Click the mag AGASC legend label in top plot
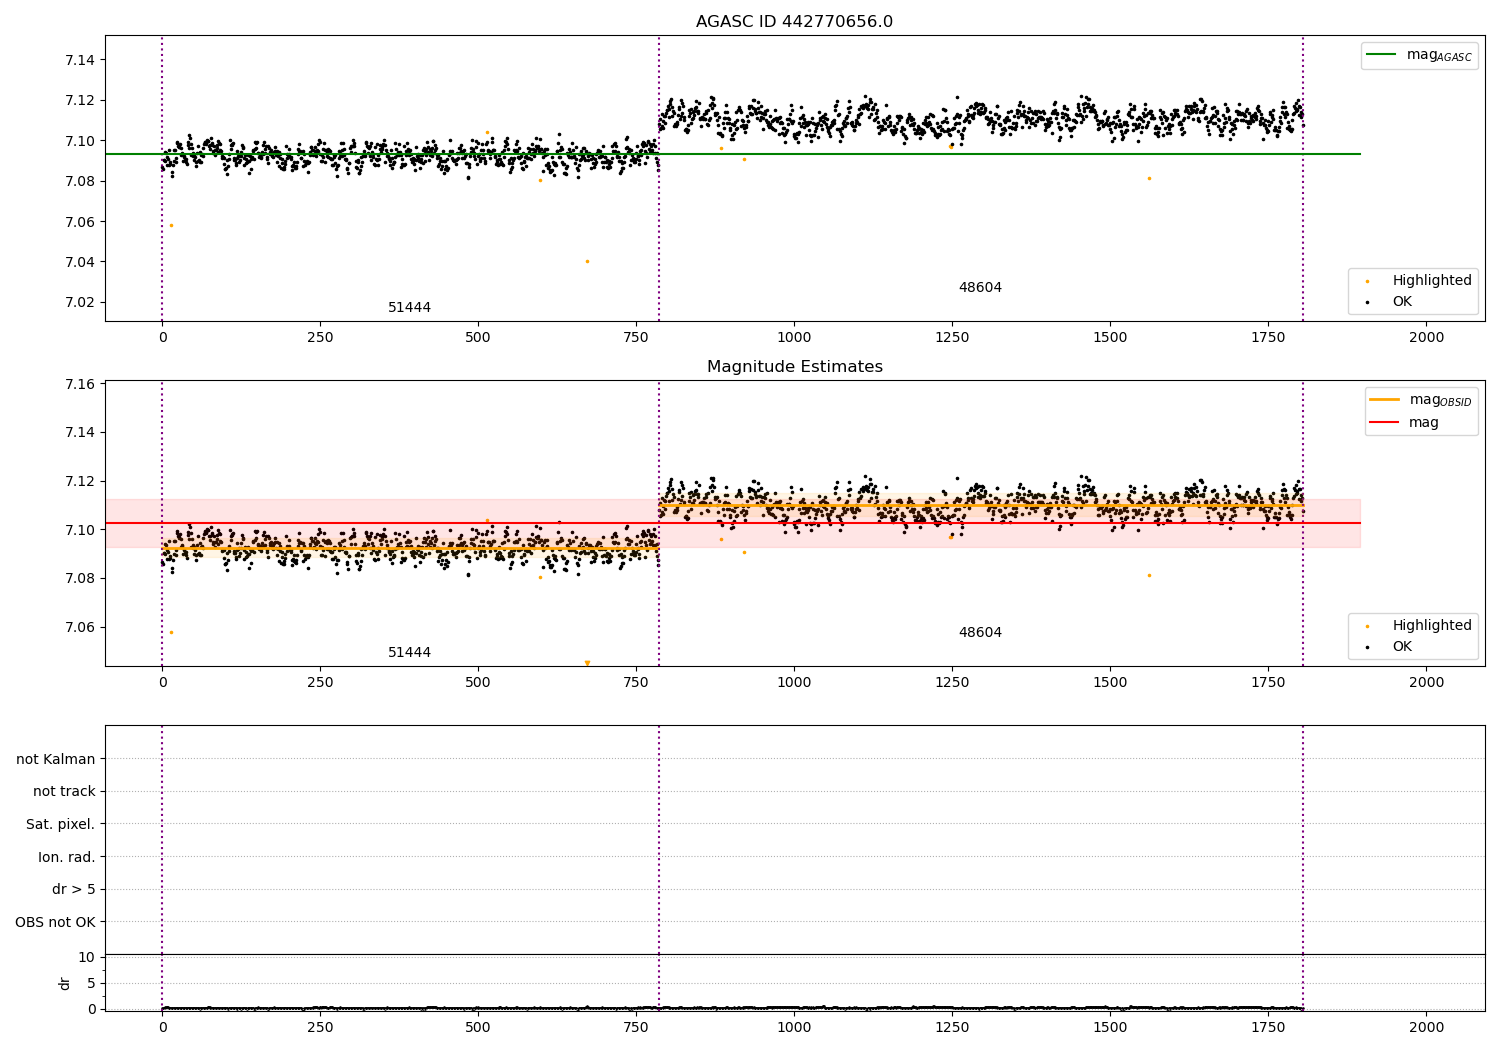Image resolution: width=1500 pixels, height=1050 pixels. click(1439, 56)
